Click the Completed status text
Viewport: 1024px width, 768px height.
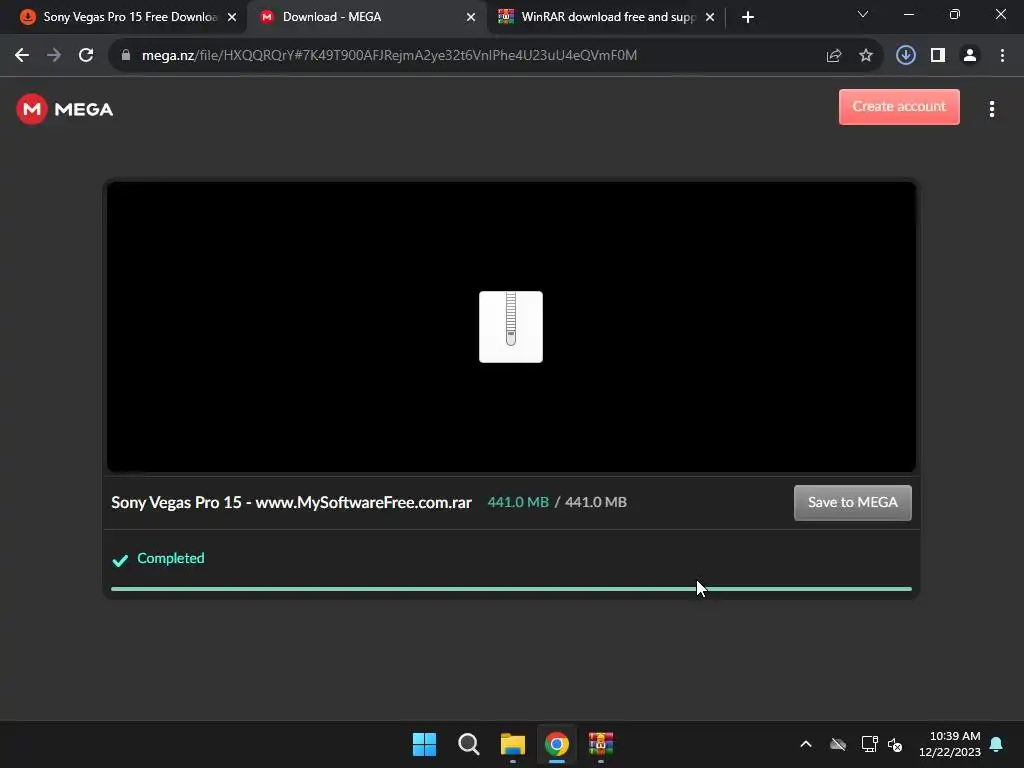pos(170,558)
